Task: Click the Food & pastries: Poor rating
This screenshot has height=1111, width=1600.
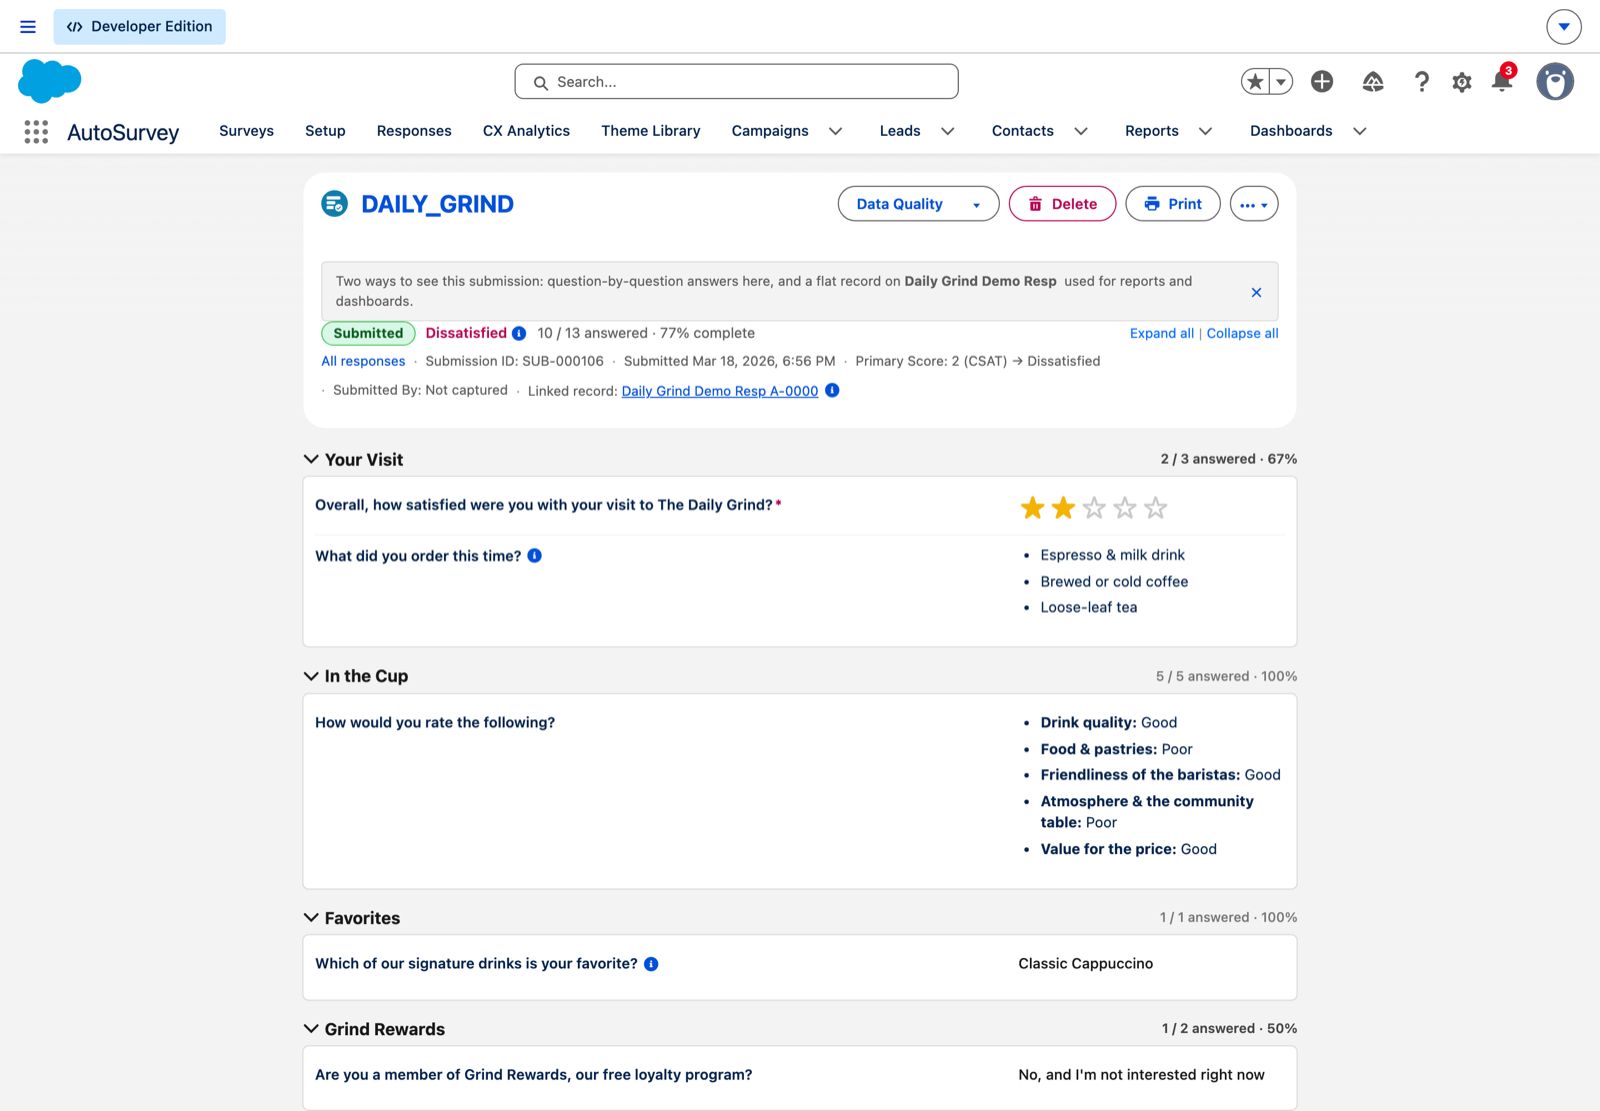Action: (1116, 749)
